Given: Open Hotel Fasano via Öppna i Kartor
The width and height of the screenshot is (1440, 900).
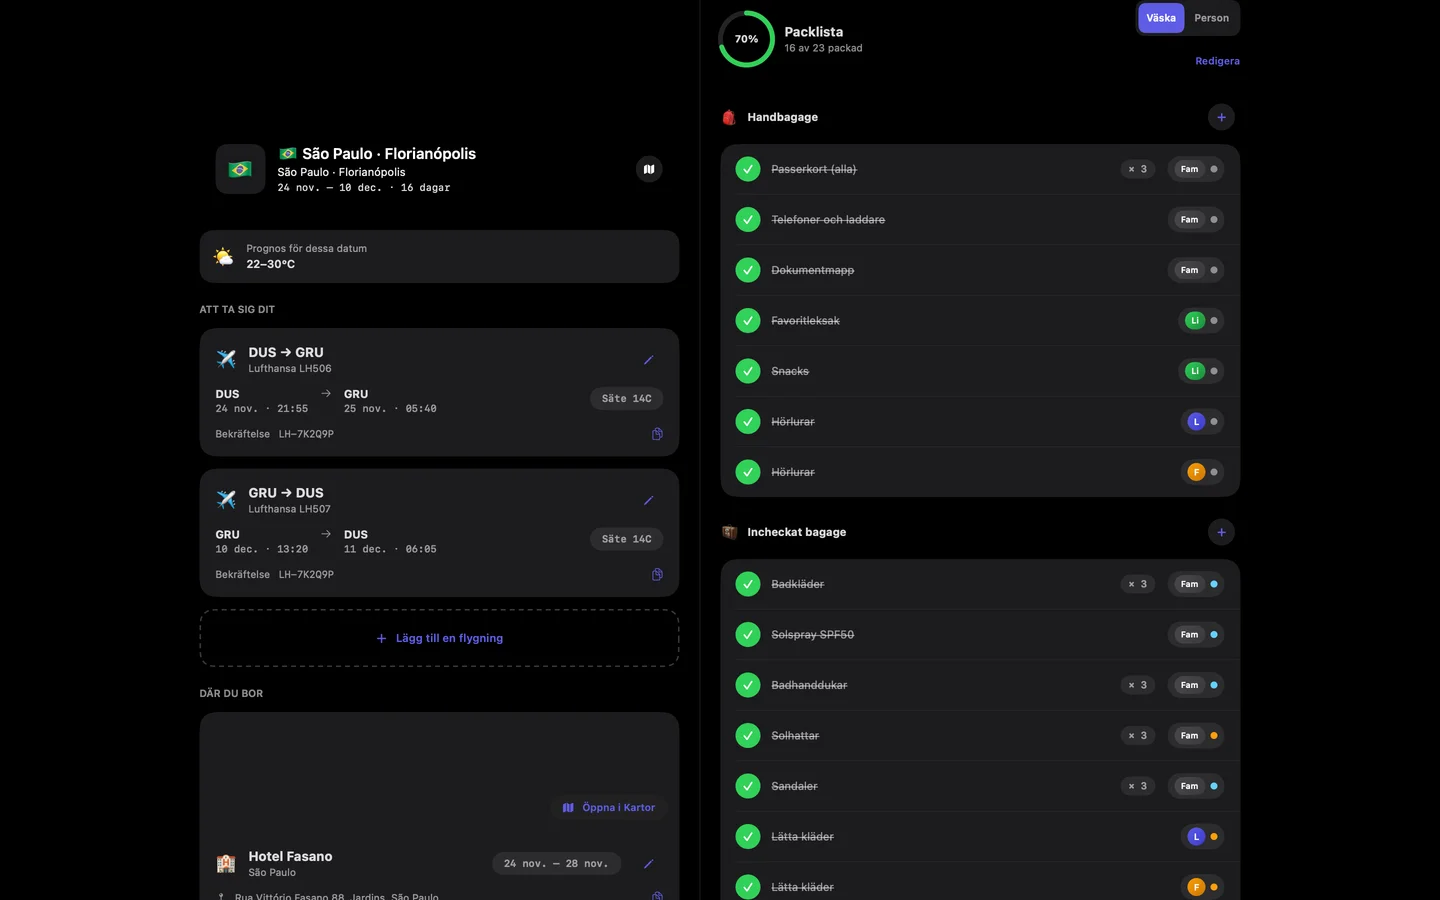Looking at the screenshot, I should point(609,807).
